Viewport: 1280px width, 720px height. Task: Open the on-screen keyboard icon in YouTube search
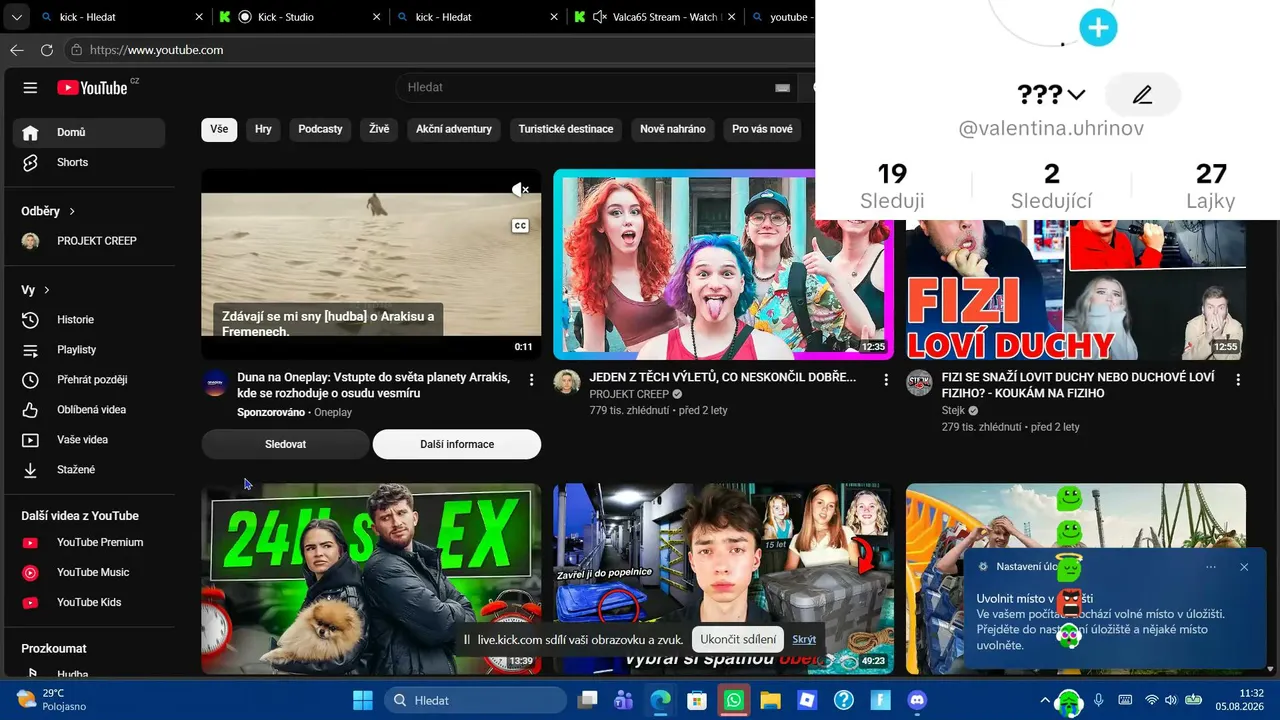(x=783, y=88)
